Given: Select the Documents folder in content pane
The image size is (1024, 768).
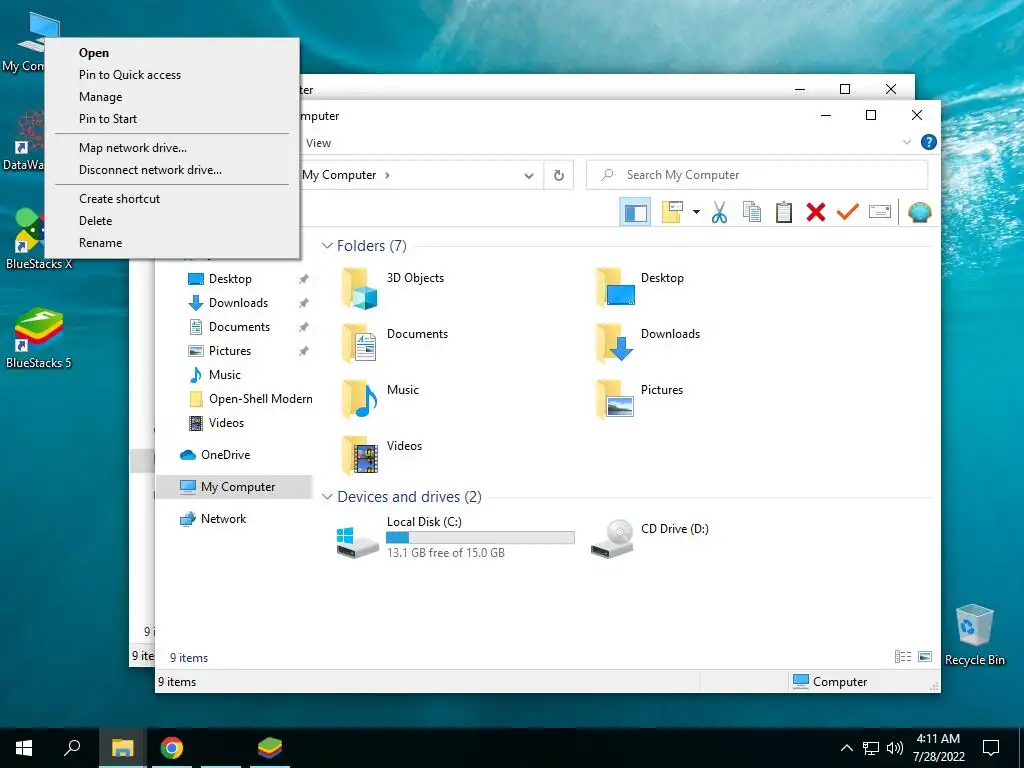Looking at the screenshot, I should (395, 344).
